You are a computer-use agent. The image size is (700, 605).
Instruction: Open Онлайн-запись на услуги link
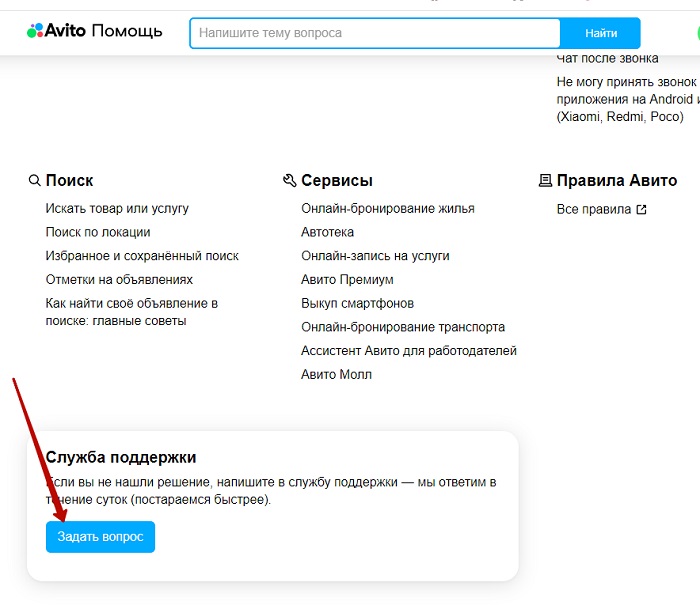click(x=375, y=256)
